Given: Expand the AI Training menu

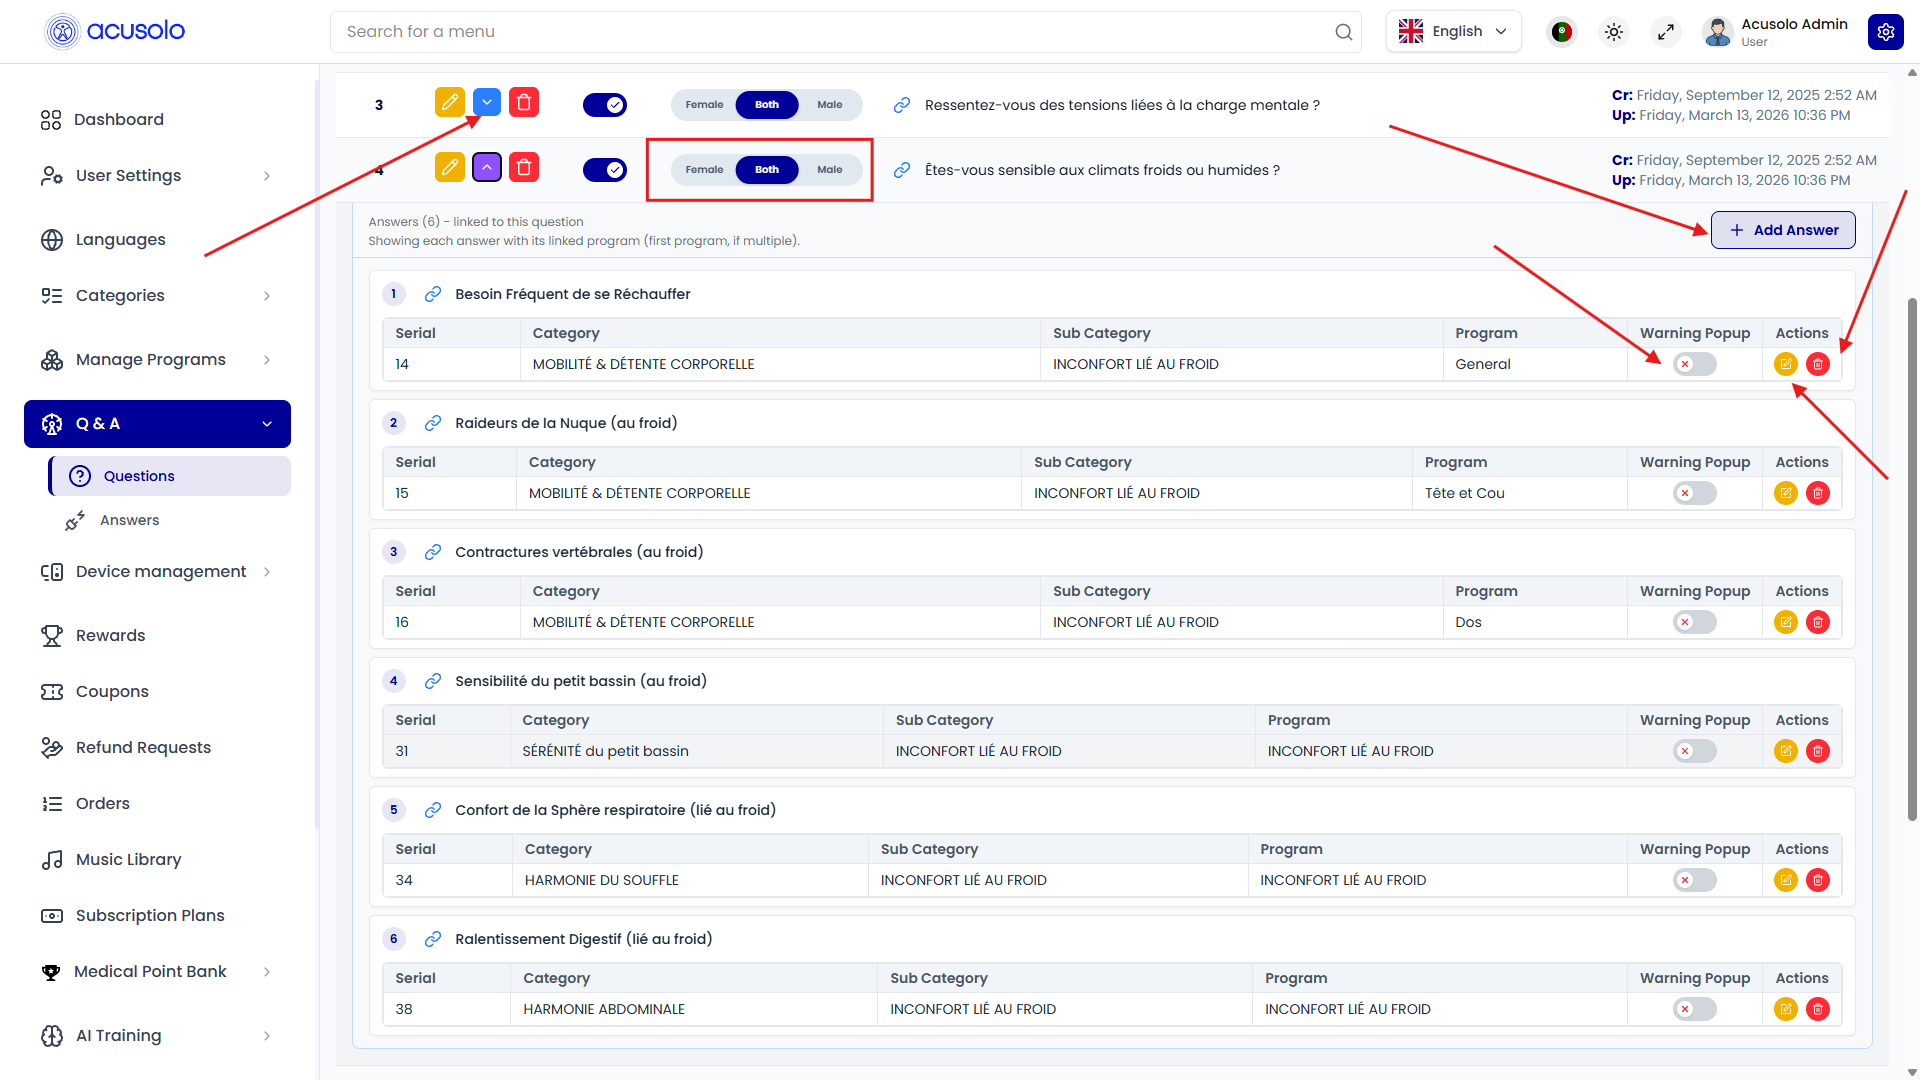Looking at the screenshot, I should coord(157,1036).
